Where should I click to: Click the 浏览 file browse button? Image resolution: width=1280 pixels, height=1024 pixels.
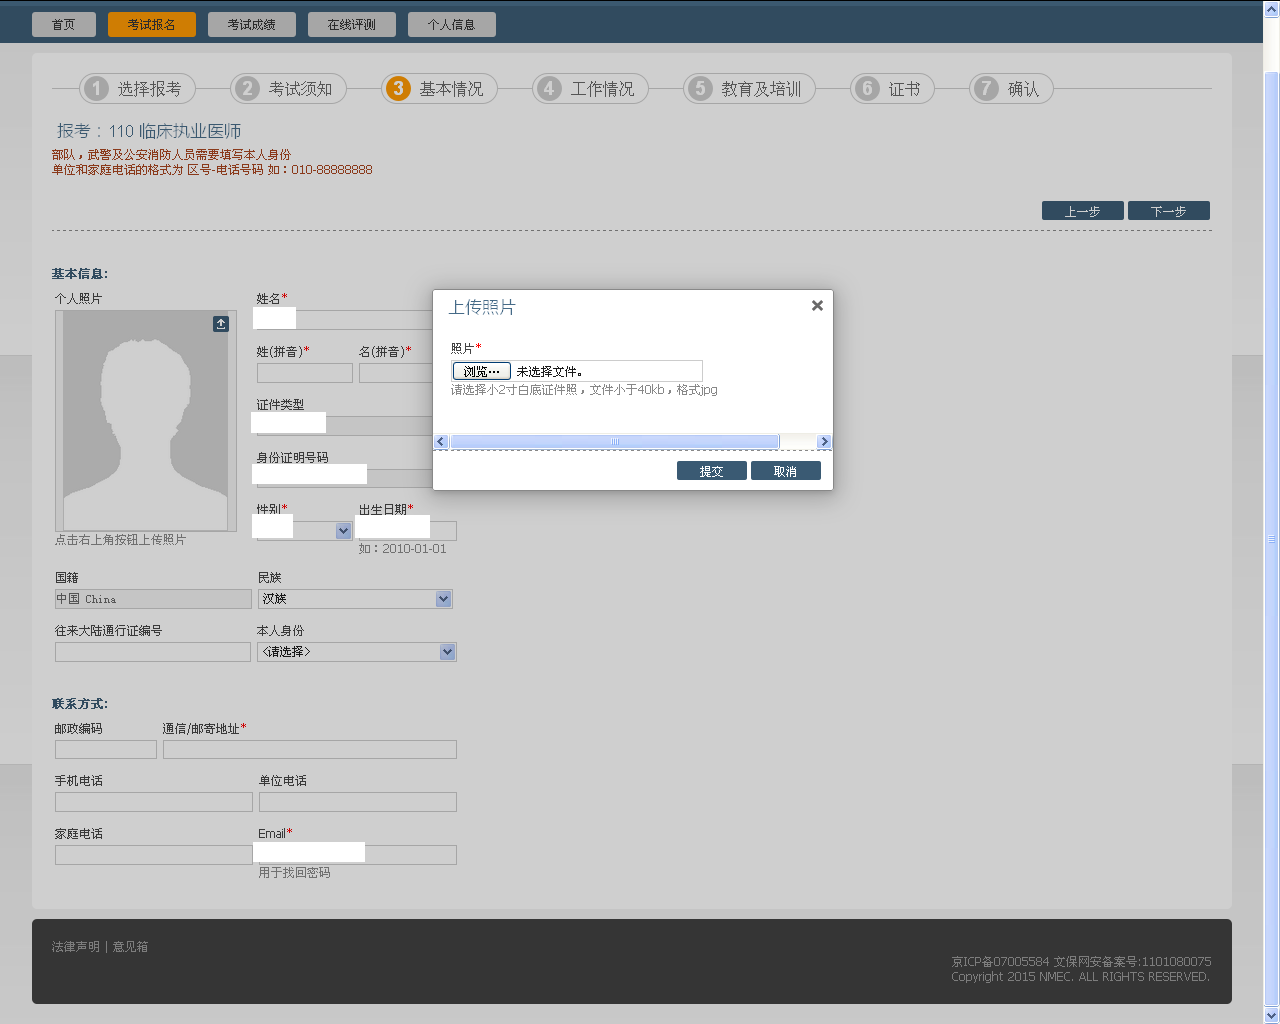point(481,371)
